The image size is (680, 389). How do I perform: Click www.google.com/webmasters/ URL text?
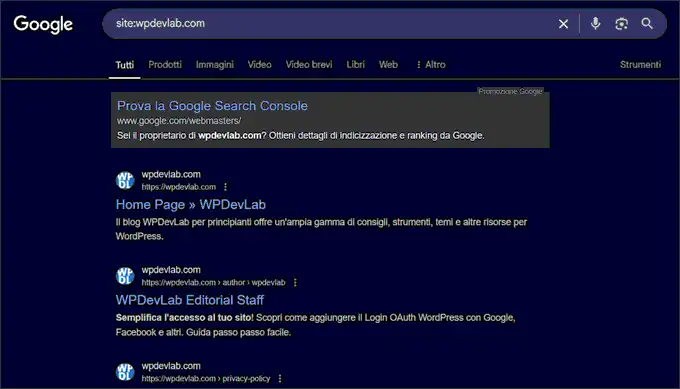coord(179,121)
